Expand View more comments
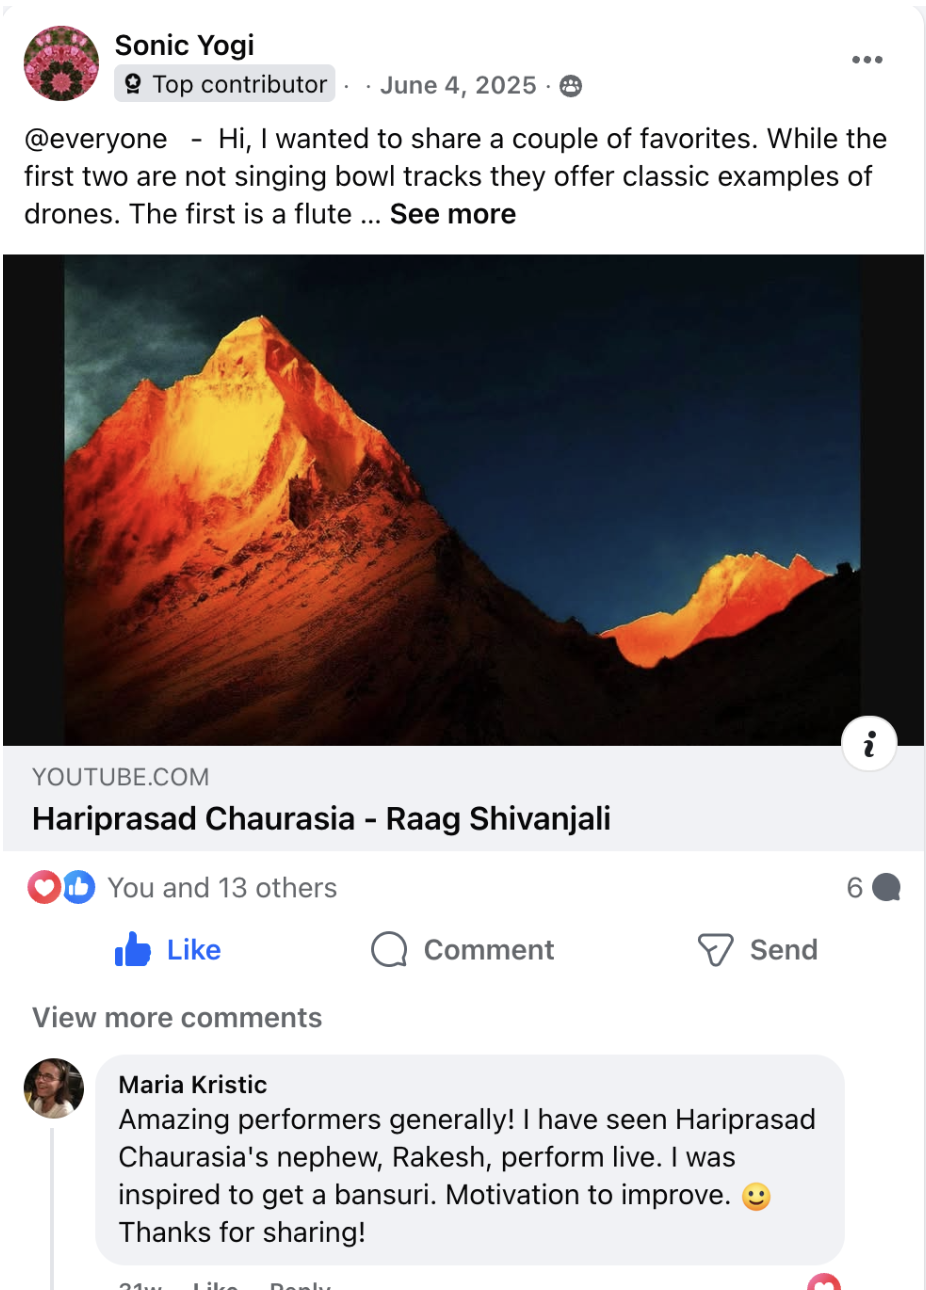This screenshot has width=926, height=1290. (x=177, y=1018)
